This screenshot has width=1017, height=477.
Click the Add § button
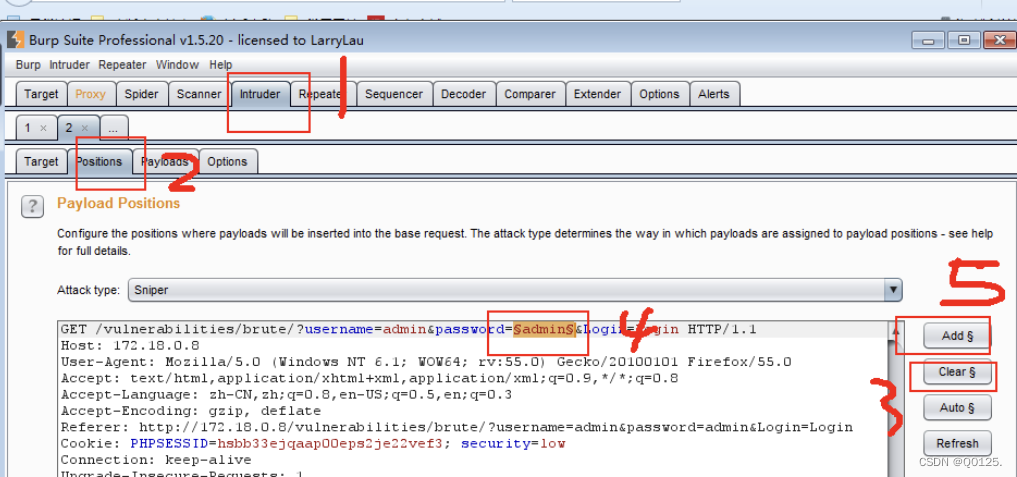pyautogui.click(x=957, y=336)
